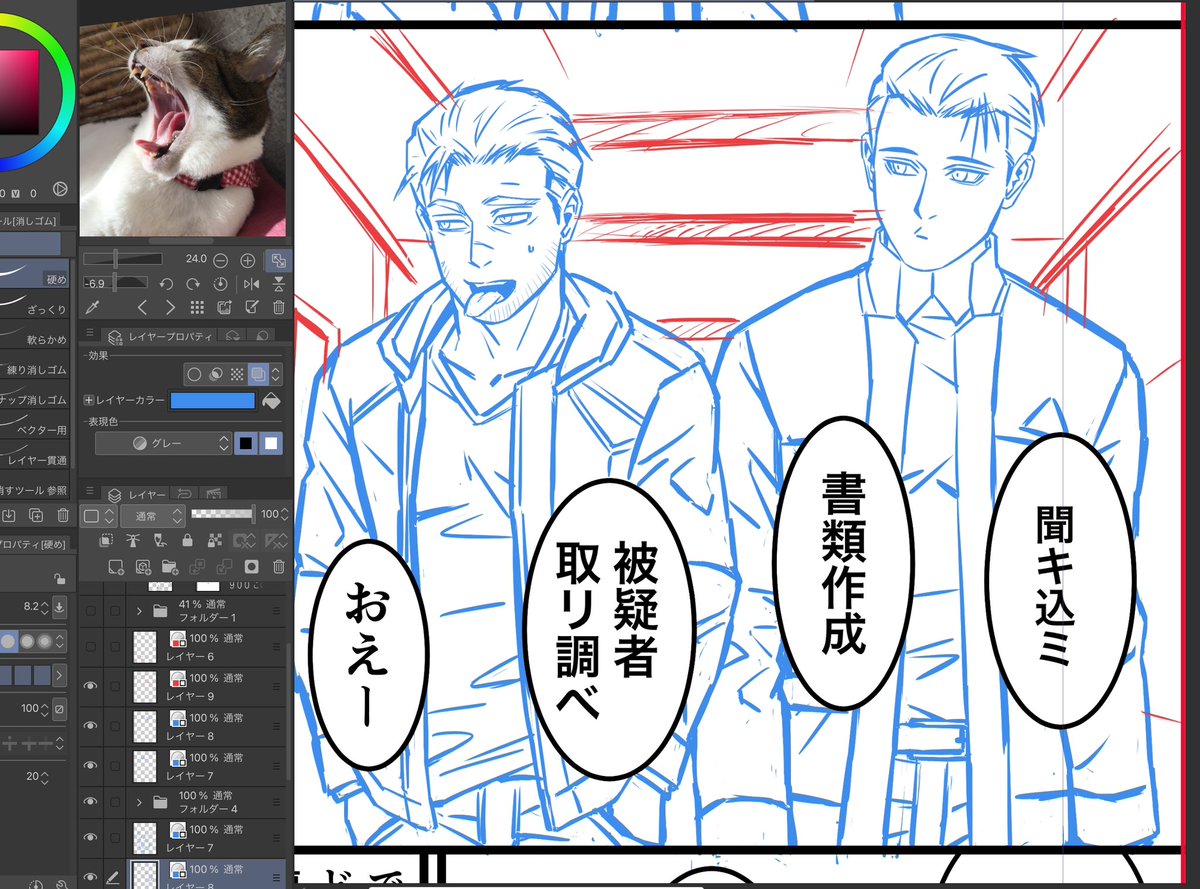This screenshot has height=889, width=1200.
Task: Create a layer mask
Action: [x=251, y=567]
